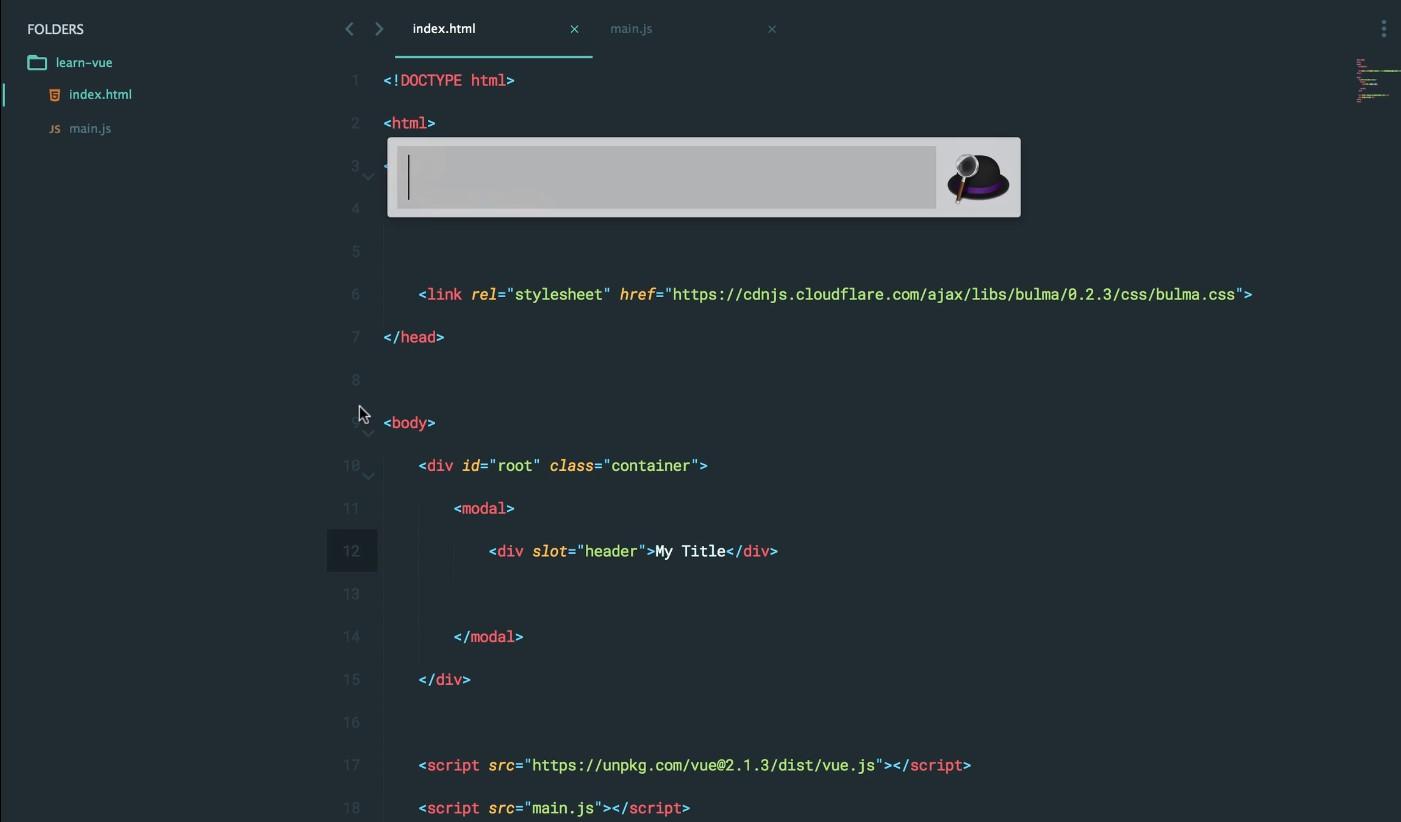Place cursor in the My Title text

[690, 551]
